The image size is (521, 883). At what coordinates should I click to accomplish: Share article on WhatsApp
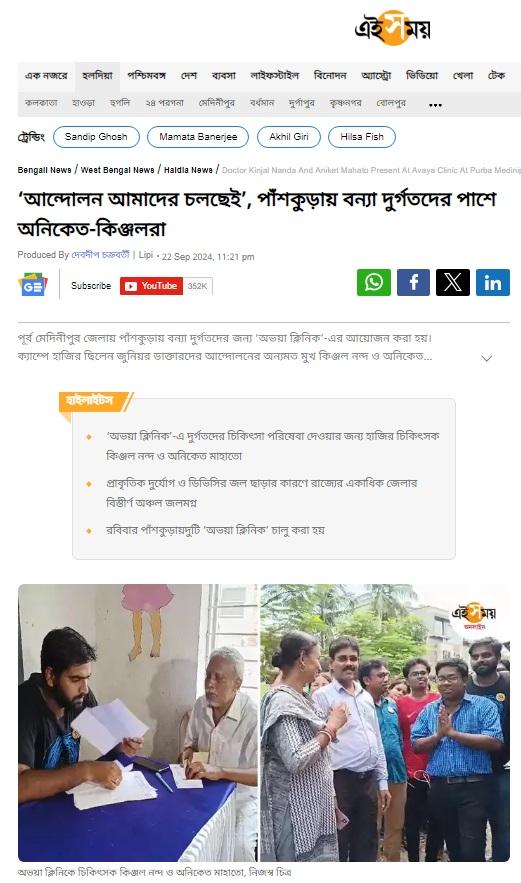click(x=373, y=283)
